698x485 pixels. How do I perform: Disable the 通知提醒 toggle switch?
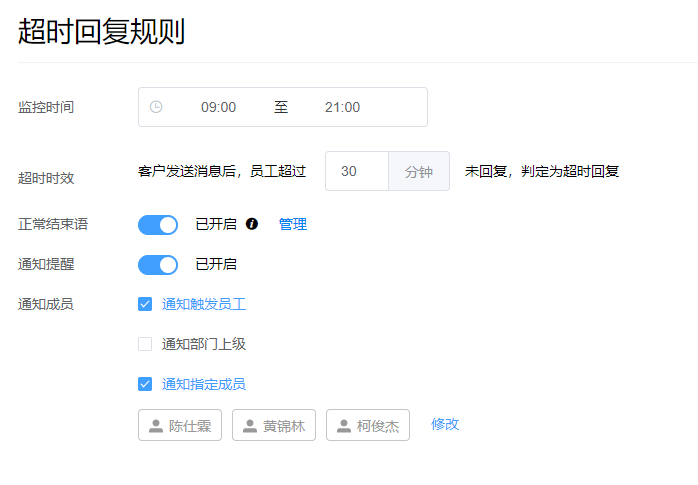(158, 264)
